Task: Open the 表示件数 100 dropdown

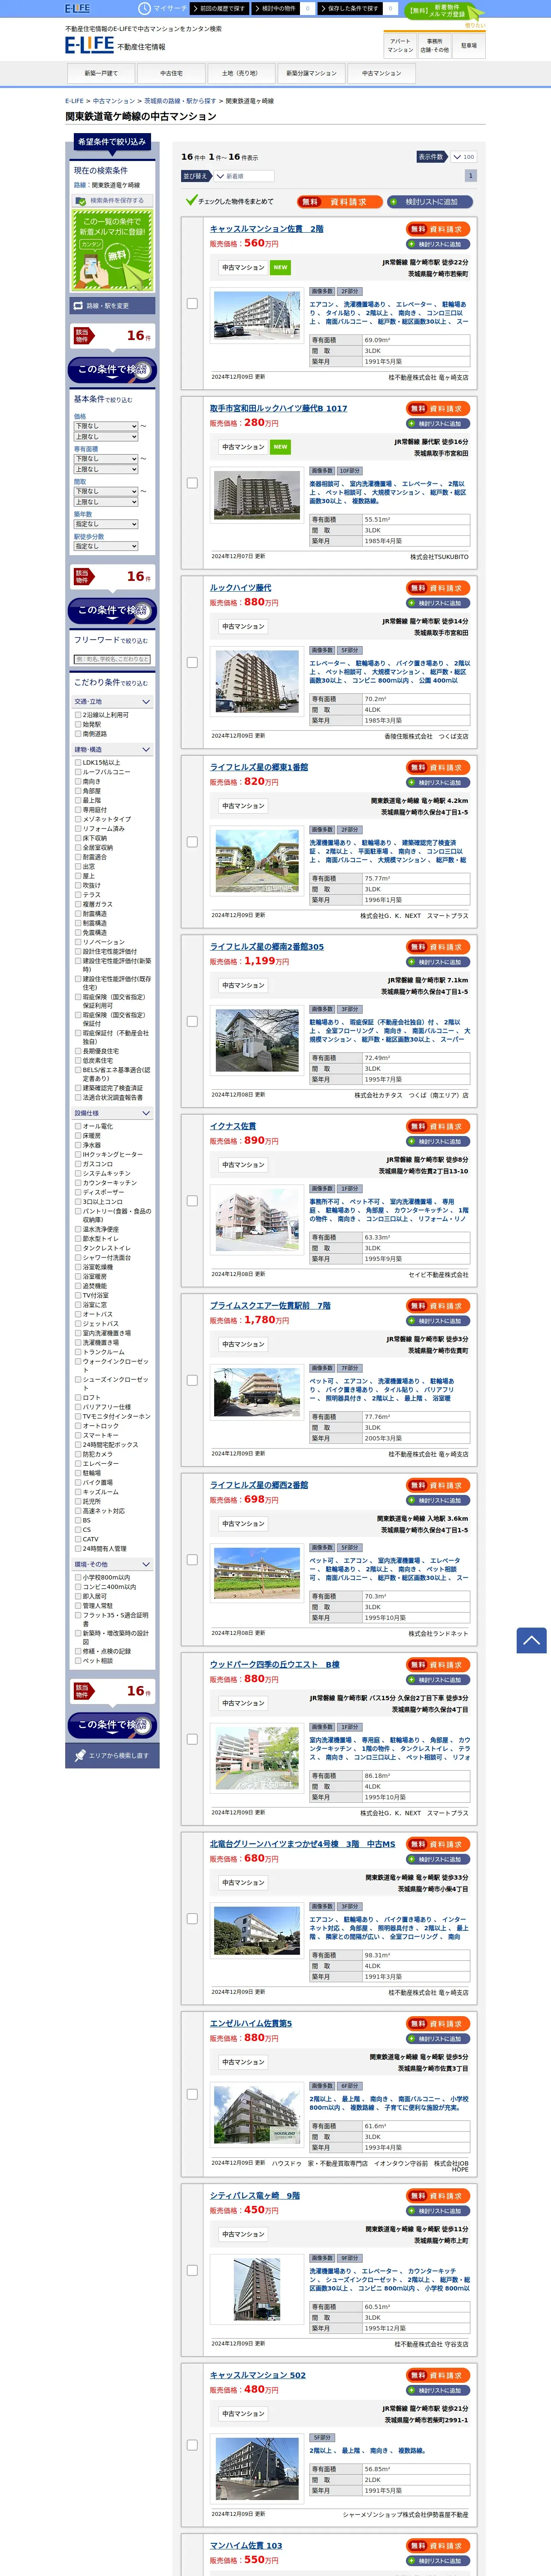Action: click(463, 157)
